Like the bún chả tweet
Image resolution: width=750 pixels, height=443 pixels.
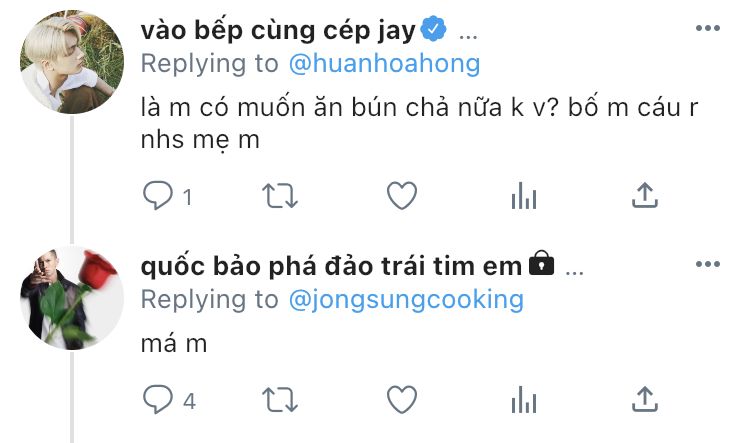coord(402,196)
